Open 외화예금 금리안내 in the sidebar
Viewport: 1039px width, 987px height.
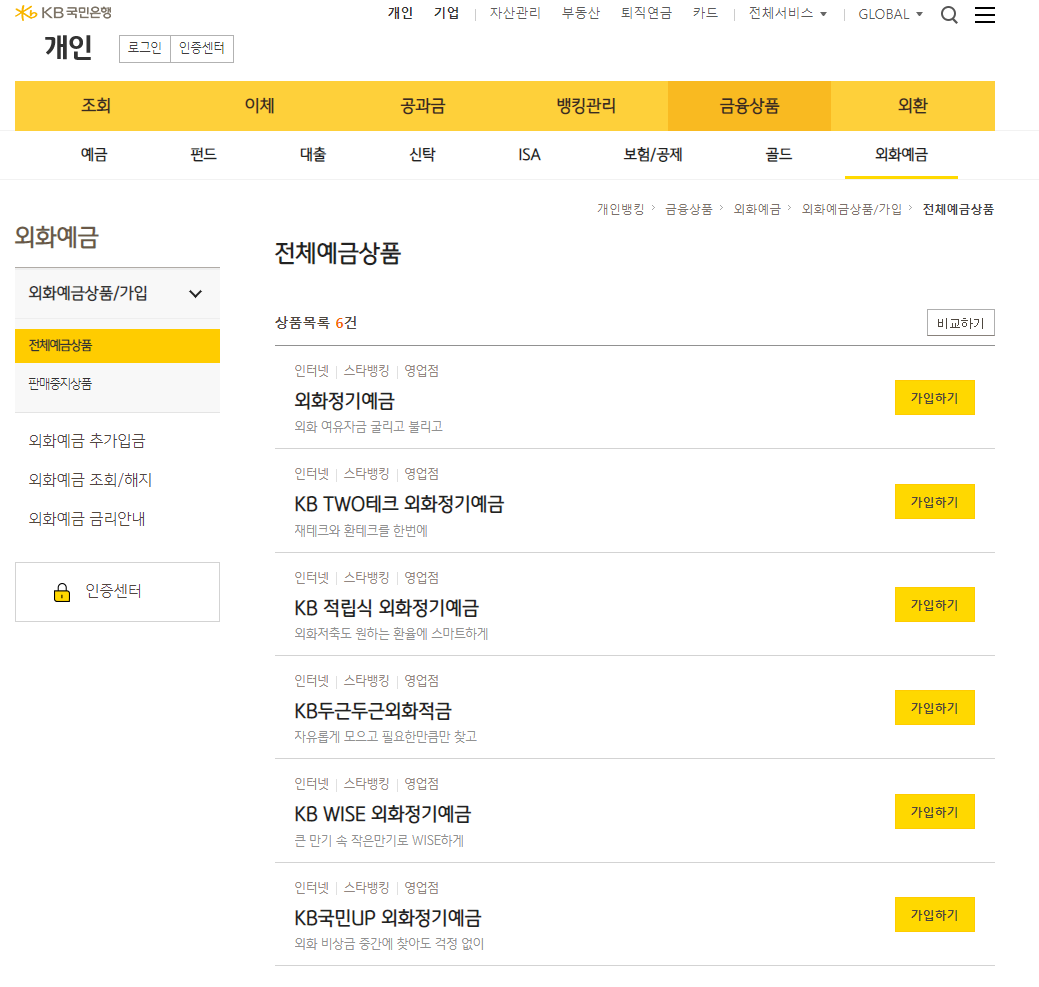pyautogui.click(x=87, y=519)
